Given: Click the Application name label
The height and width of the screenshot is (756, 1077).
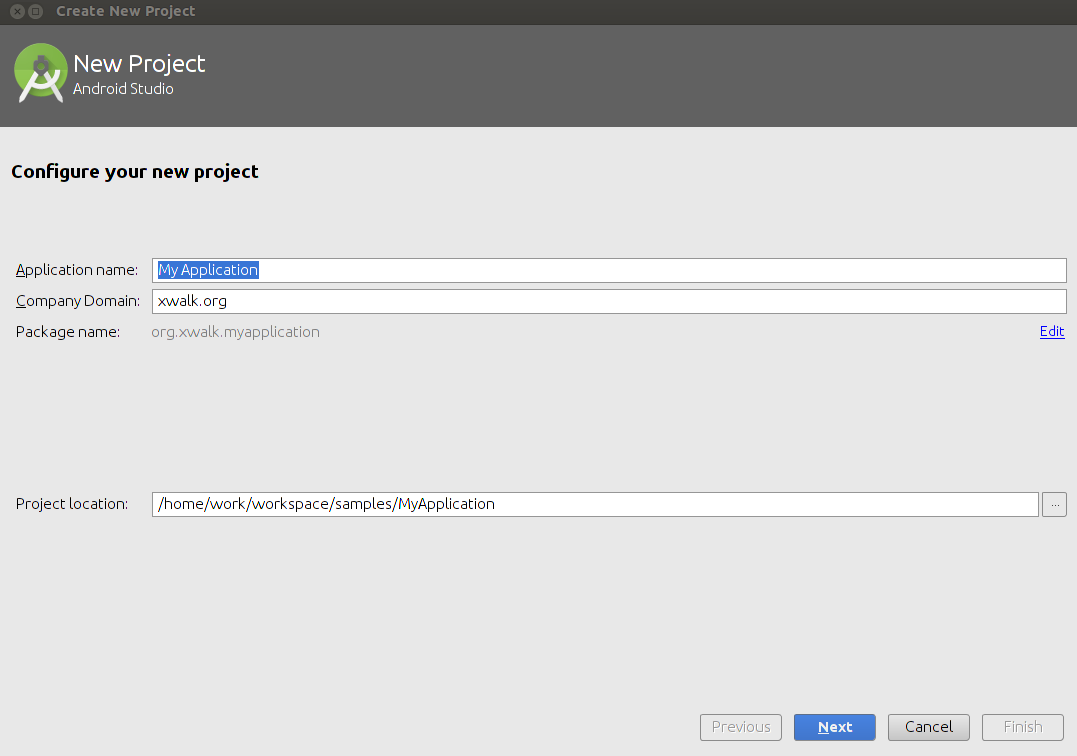Looking at the screenshot, I should tap(77, 271).
